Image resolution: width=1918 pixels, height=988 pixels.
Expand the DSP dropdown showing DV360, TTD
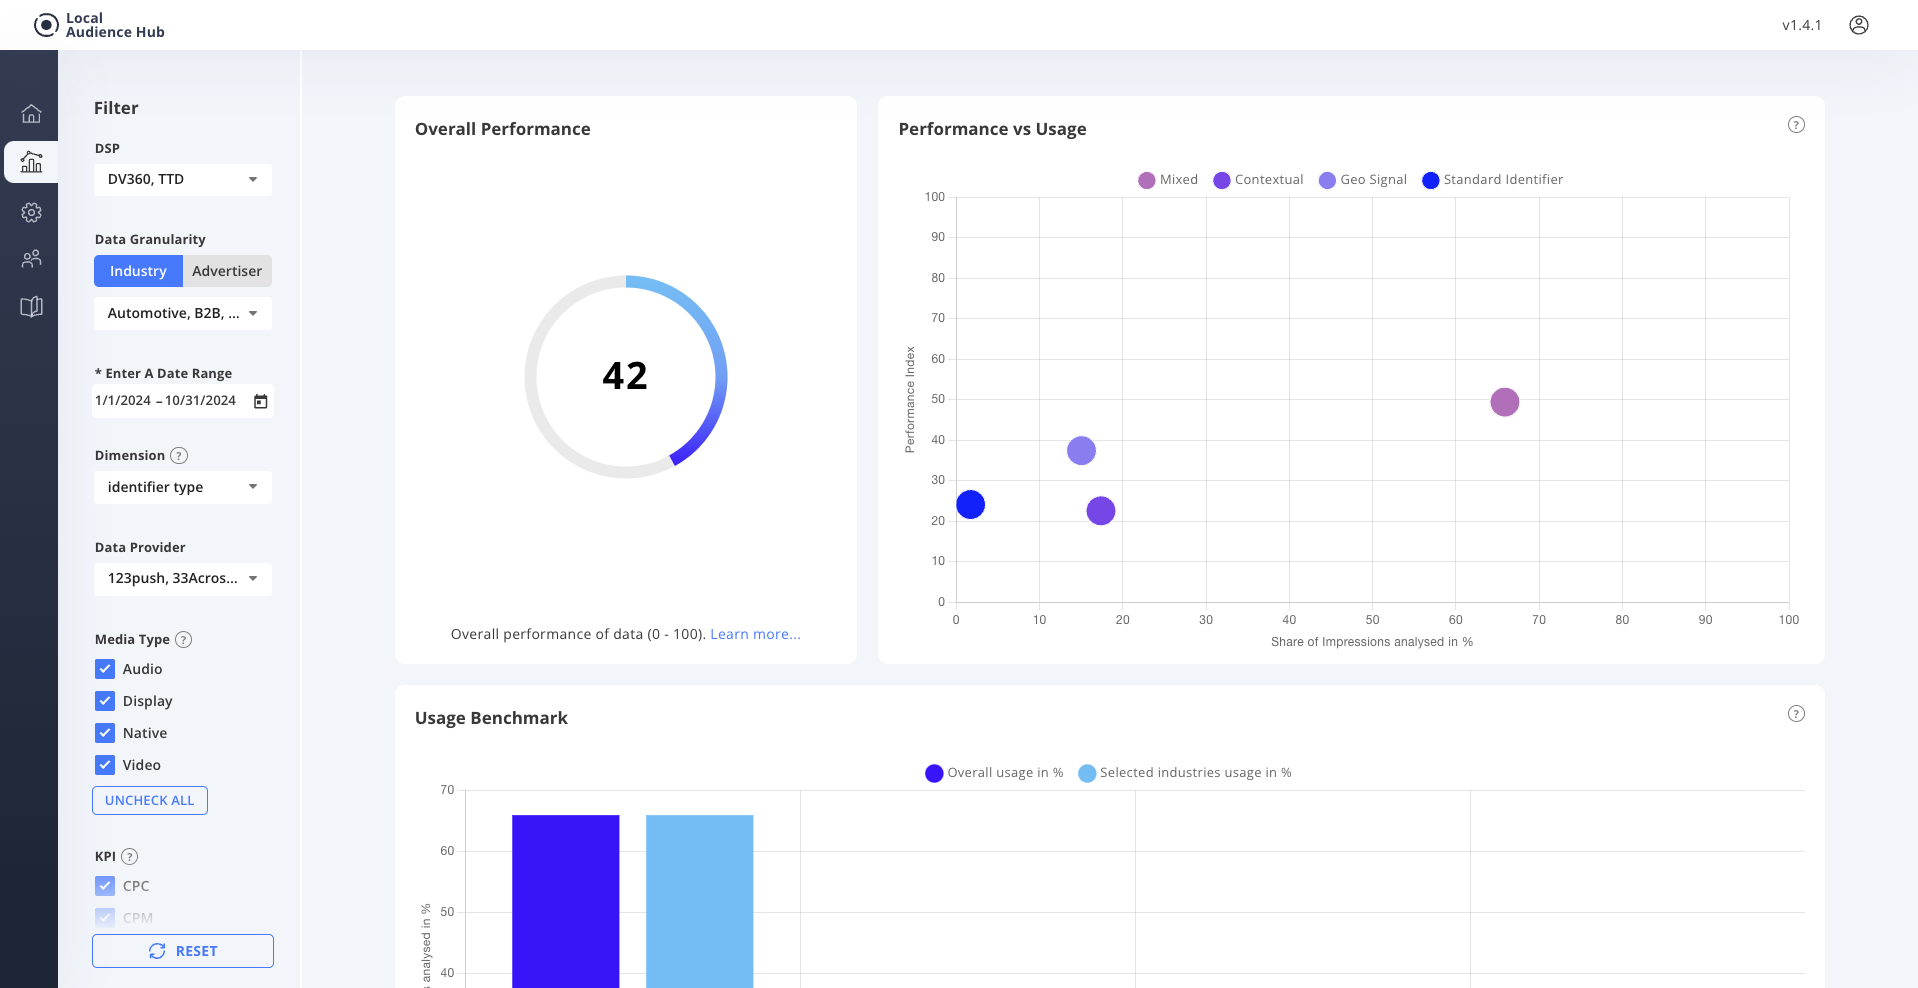(182, 180)
